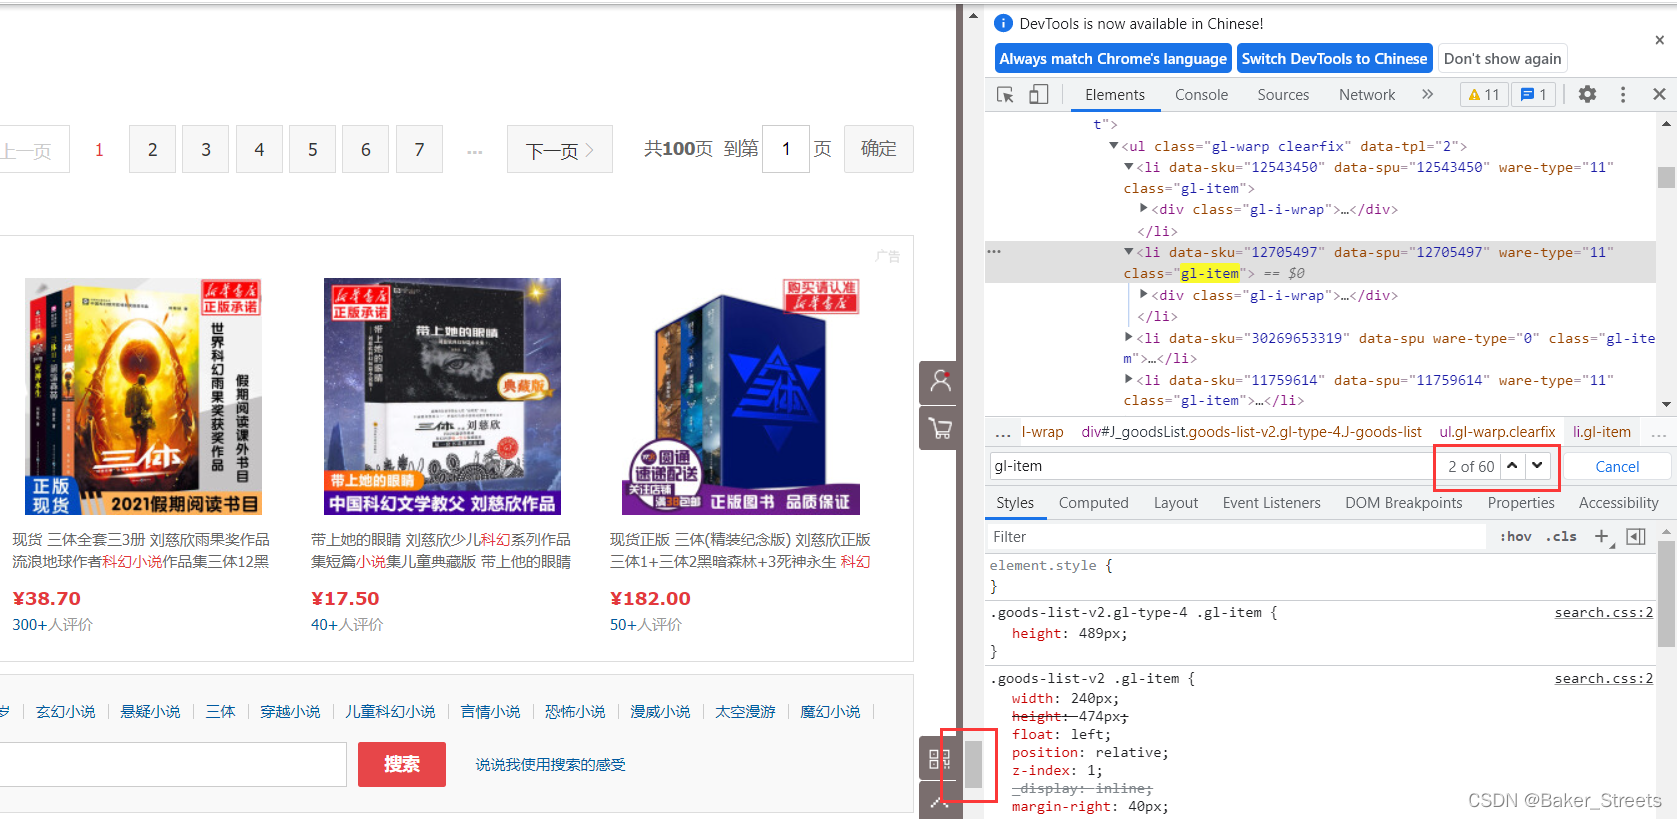Open the ellipsis actions on selected node

point(994,252)
